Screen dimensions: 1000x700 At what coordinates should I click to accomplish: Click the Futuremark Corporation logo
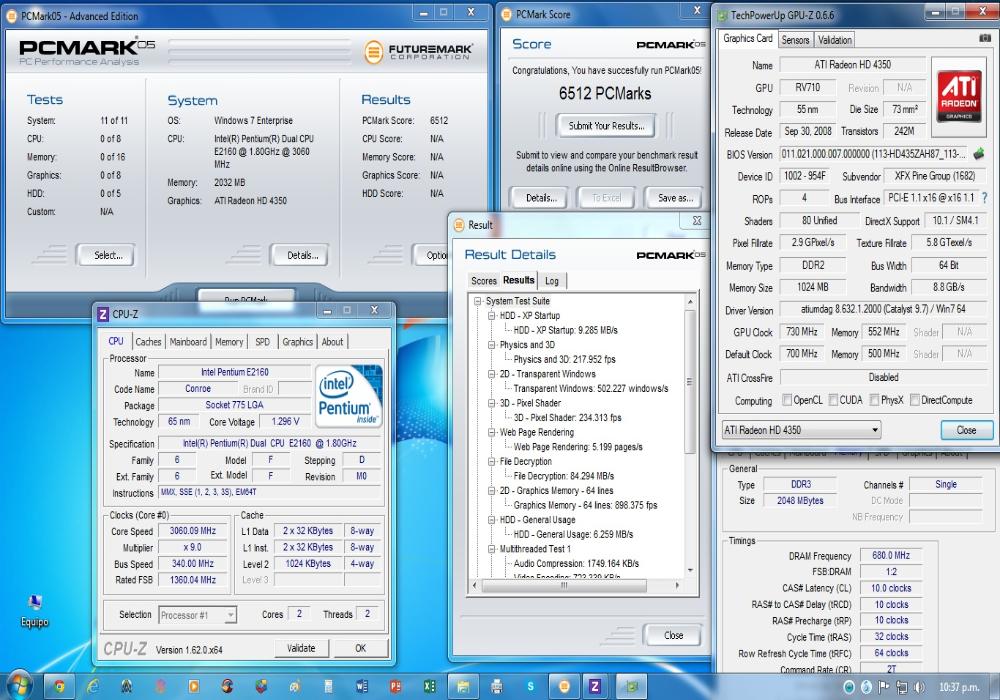click(x=418, y=51)
